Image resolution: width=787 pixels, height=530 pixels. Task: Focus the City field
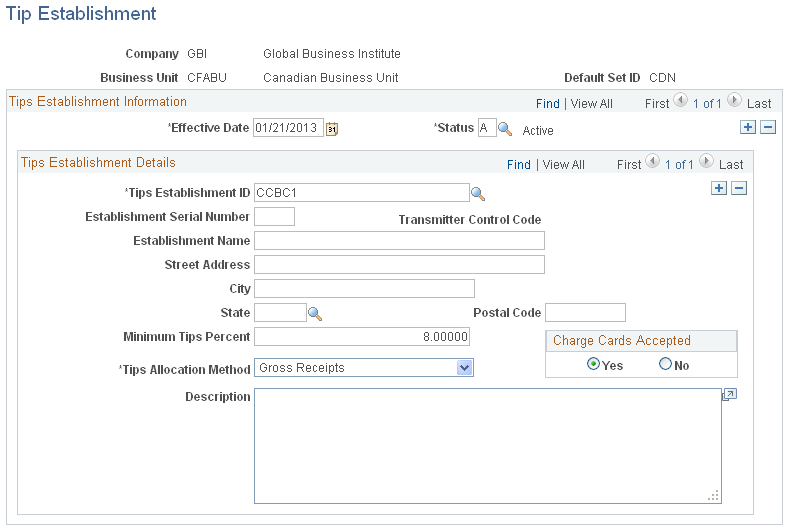point(364,289)
